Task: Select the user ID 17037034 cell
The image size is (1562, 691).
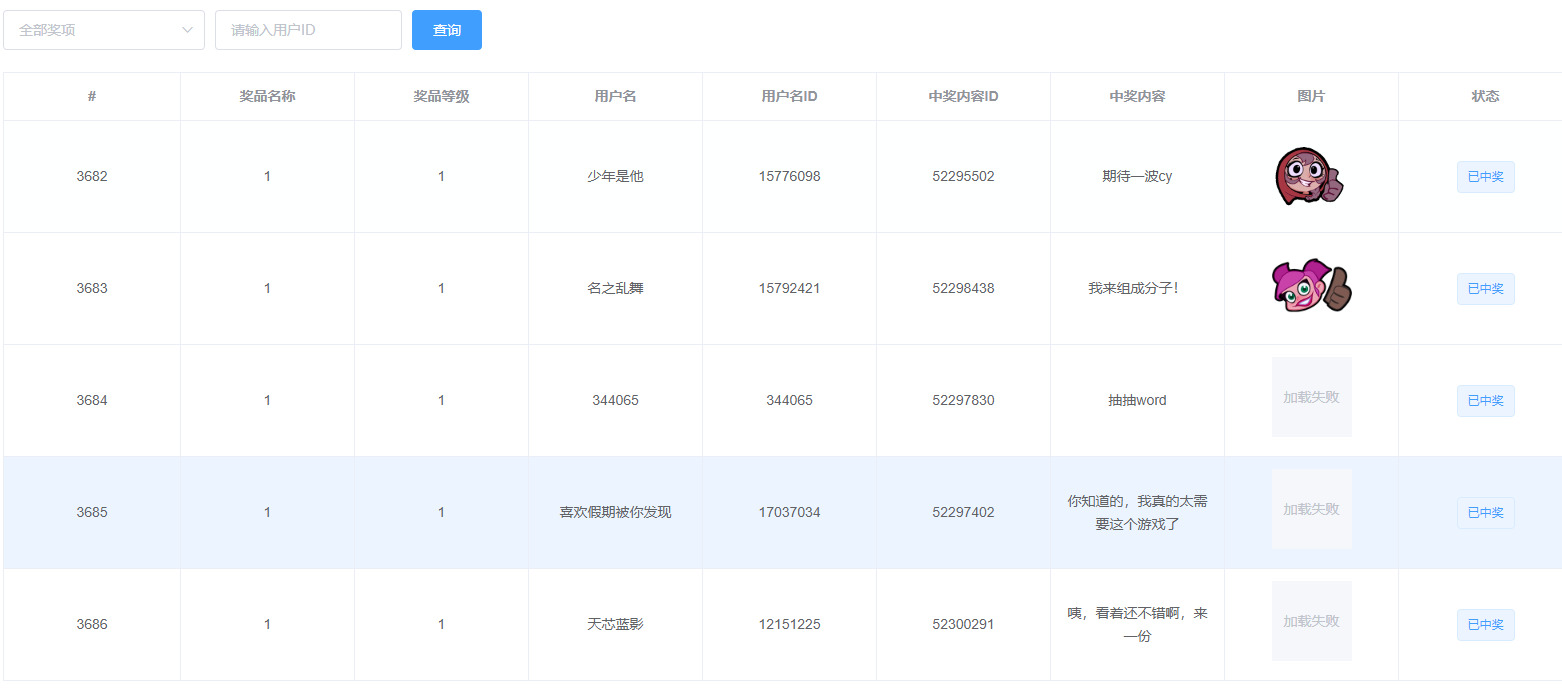Action: tap(789, 512)
